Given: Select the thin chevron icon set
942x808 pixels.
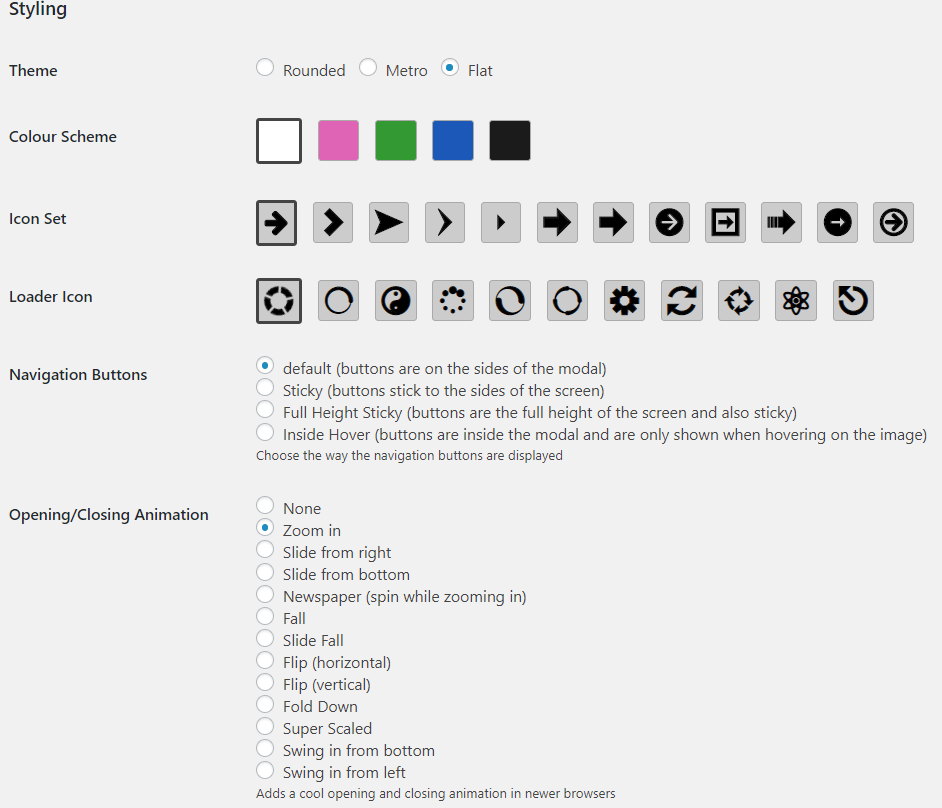Looking at the screenshot, I should coord(445,223).
